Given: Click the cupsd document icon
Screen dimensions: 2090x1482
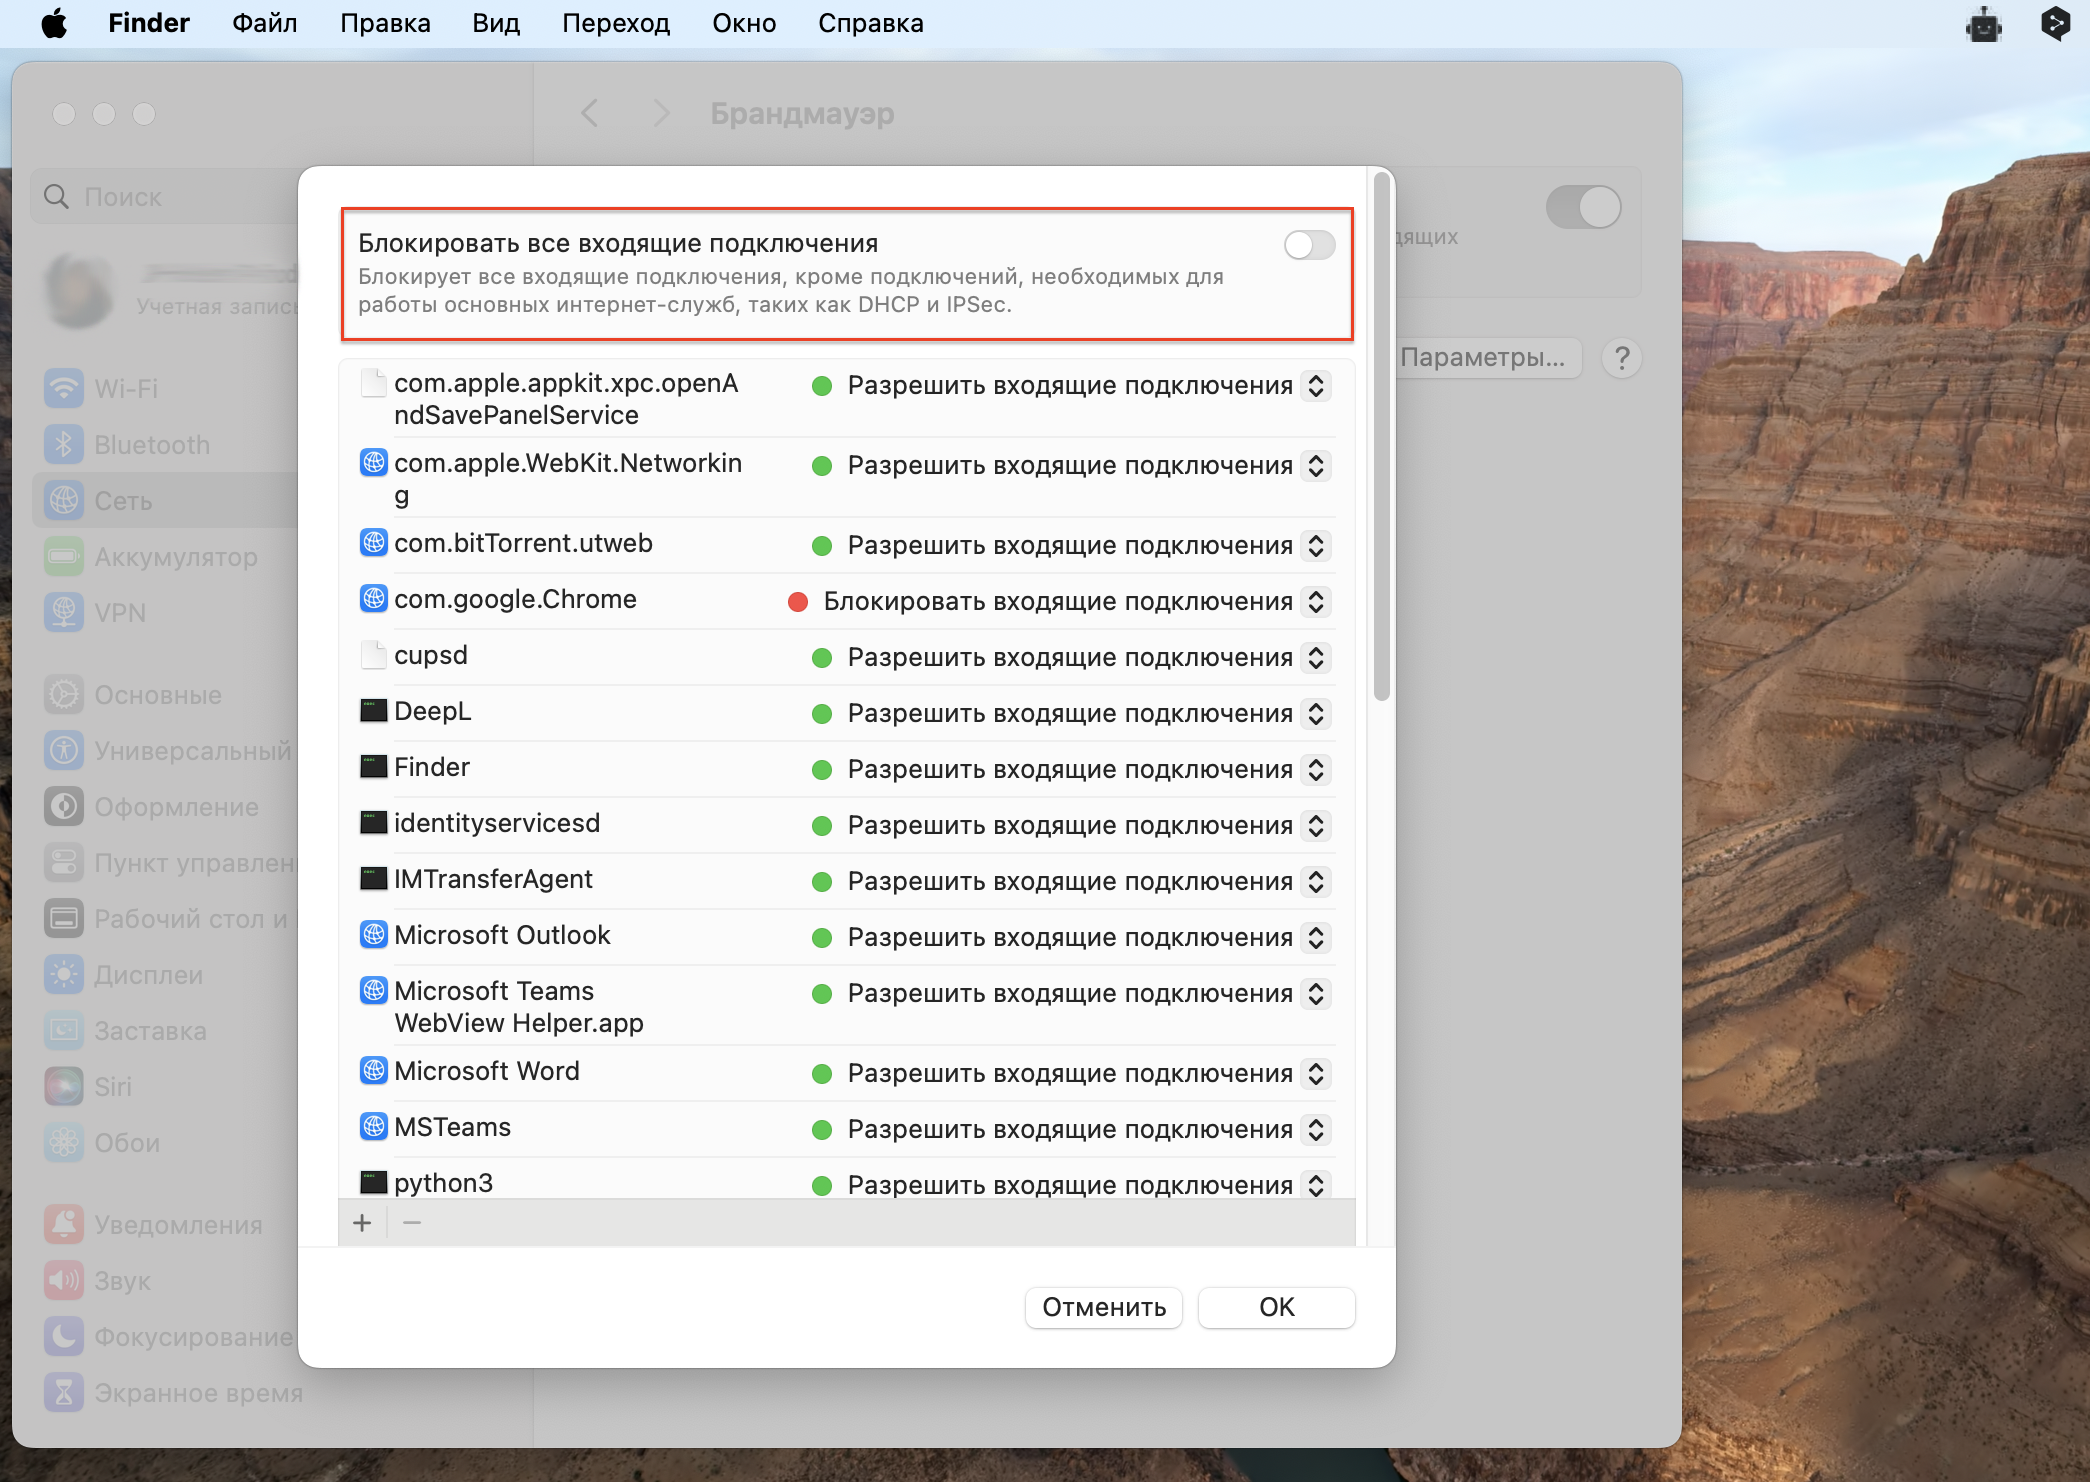Looking at the screenshot, I should 373,655.
